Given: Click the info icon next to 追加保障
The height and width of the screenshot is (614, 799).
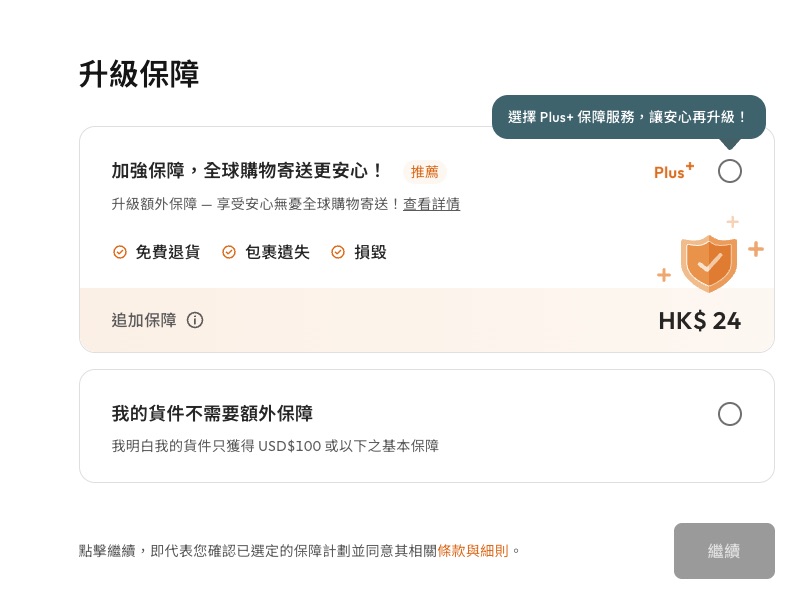Looking at the screenshot, I should (x=195, y=321).
